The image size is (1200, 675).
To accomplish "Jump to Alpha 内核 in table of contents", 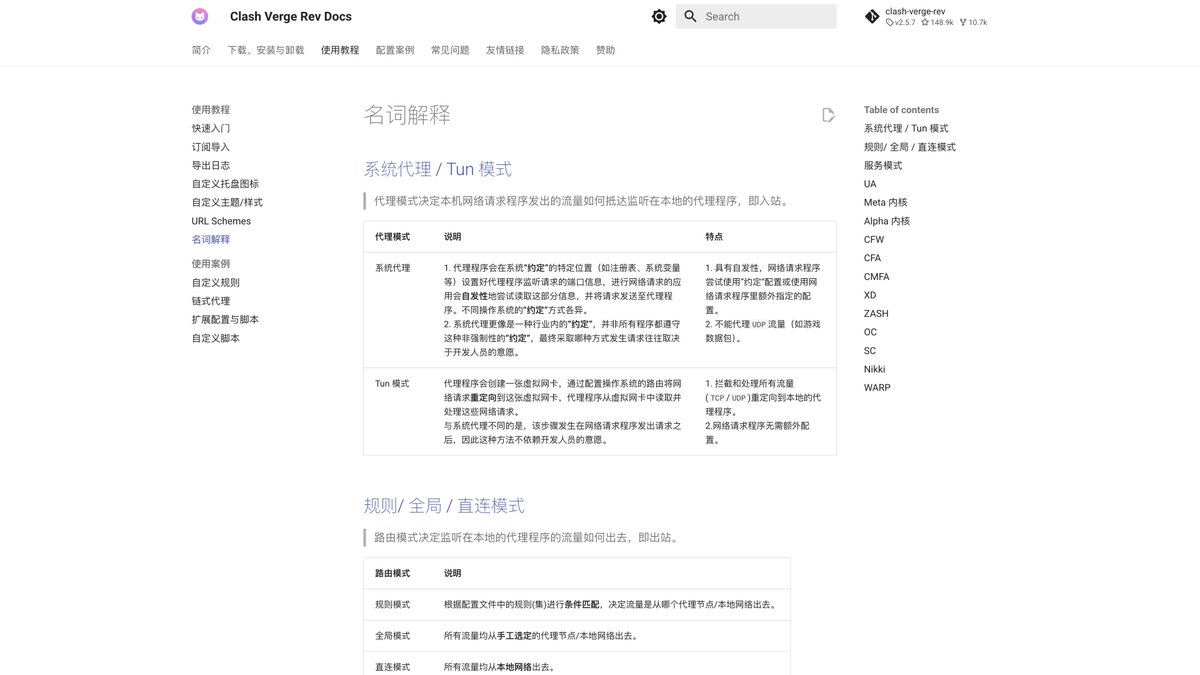I will coord(887,221).
